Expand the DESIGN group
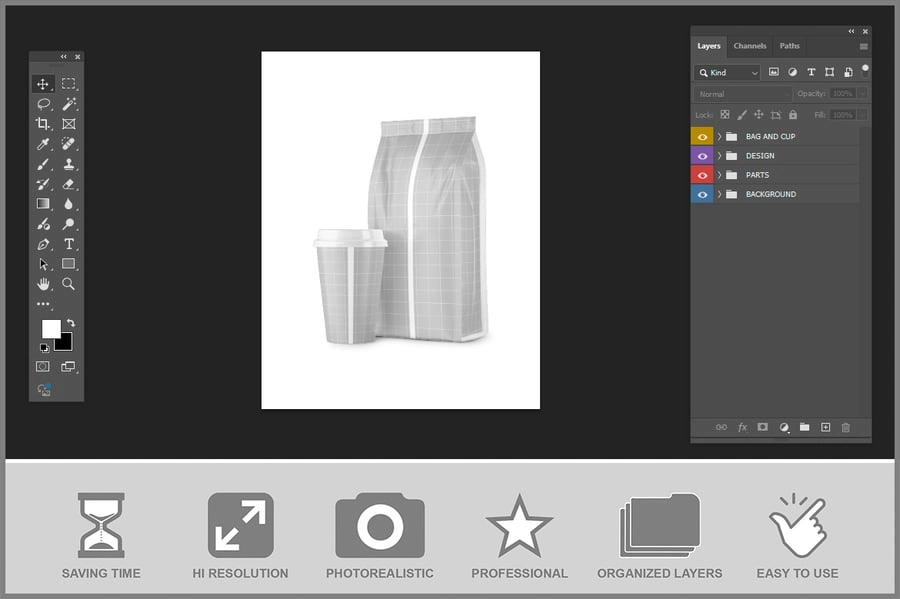Screen dimensions: 900x599 click(x=719, y=156)
